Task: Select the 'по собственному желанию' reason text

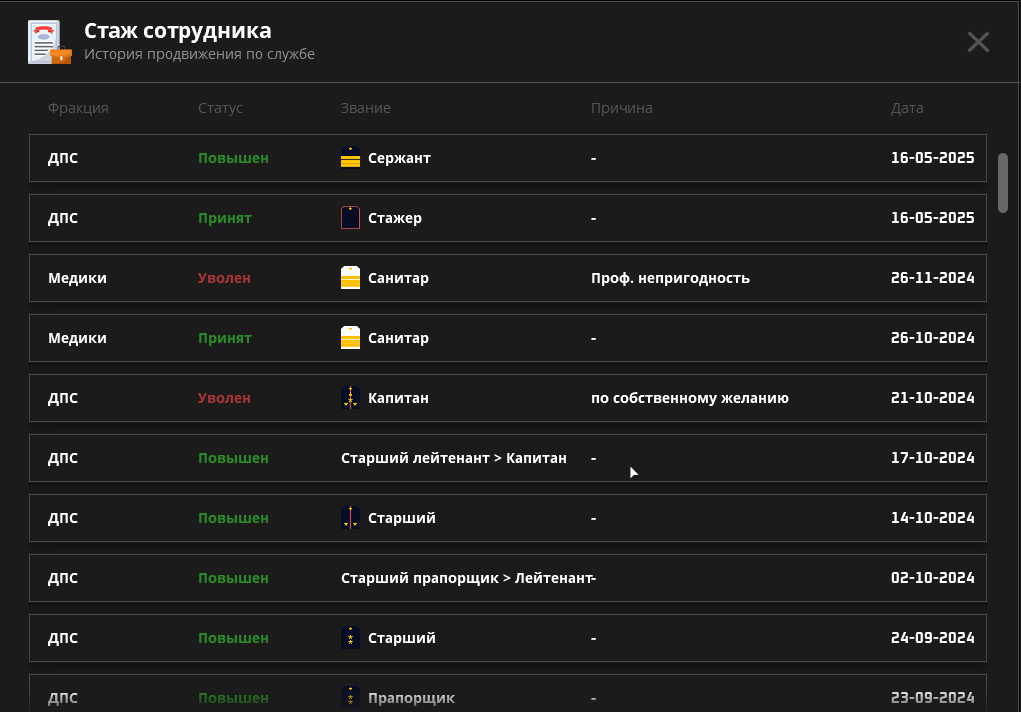Action: click(x=689, y=398)
